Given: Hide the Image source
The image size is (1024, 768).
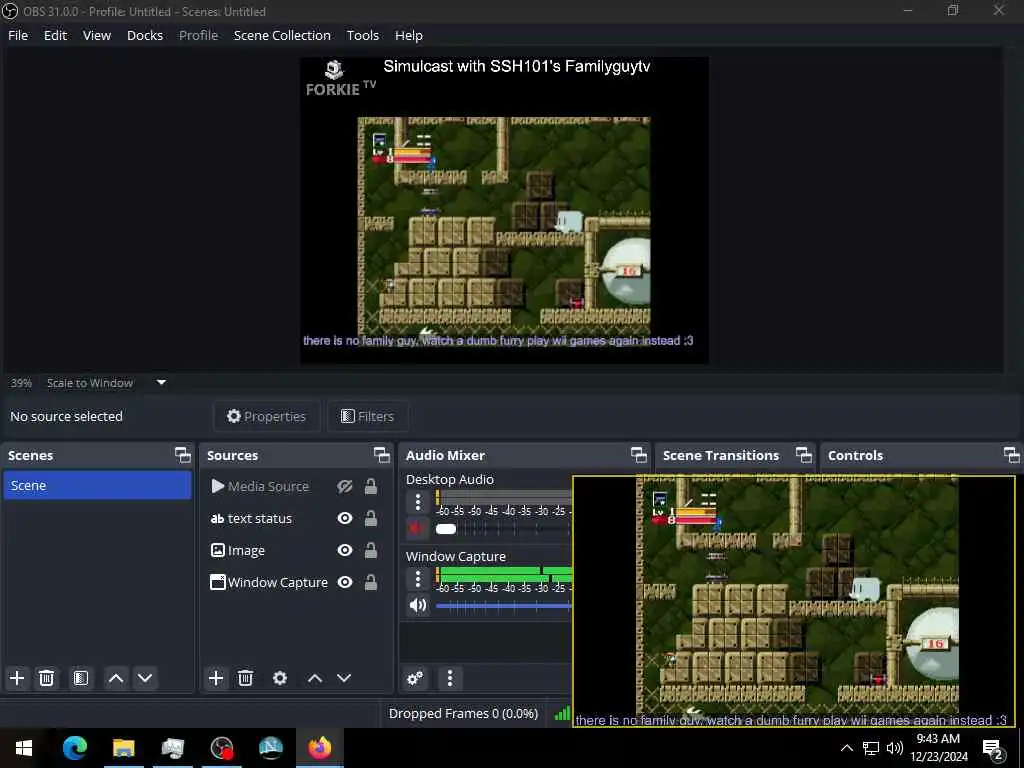Looking at the screenshot, I should [345, 550].
